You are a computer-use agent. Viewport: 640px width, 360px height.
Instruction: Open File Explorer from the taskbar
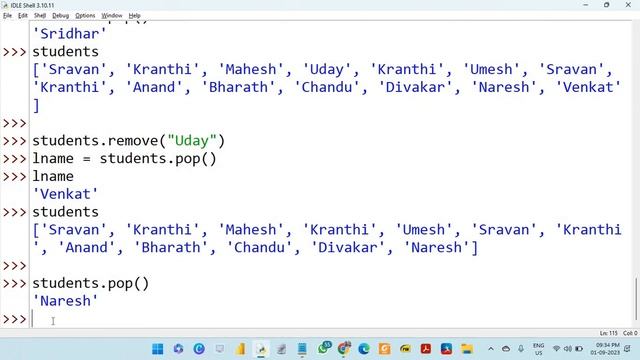(x=467, y=349)
